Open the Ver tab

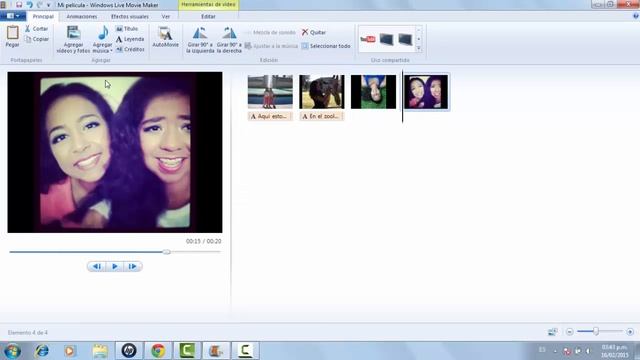click(x=165, y=16)
